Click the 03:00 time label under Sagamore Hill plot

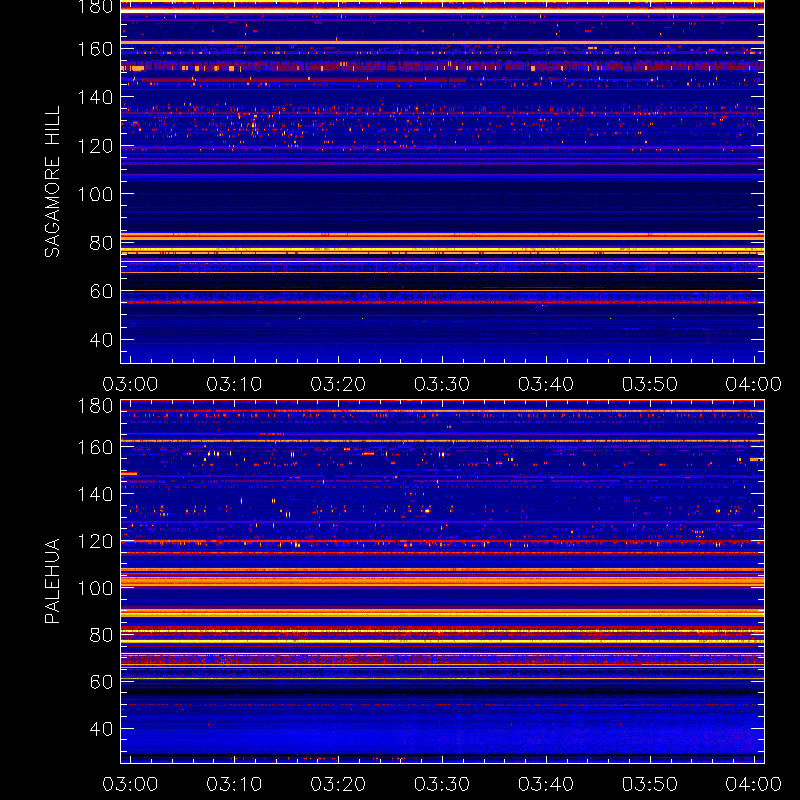tap(130, 384)
